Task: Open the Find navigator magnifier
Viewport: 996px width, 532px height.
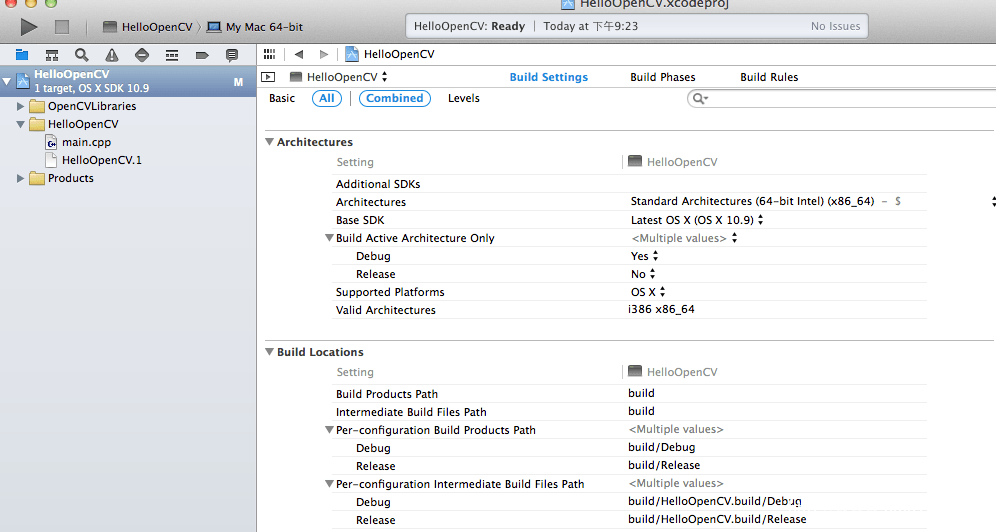Action: click(x=81, y=55)
